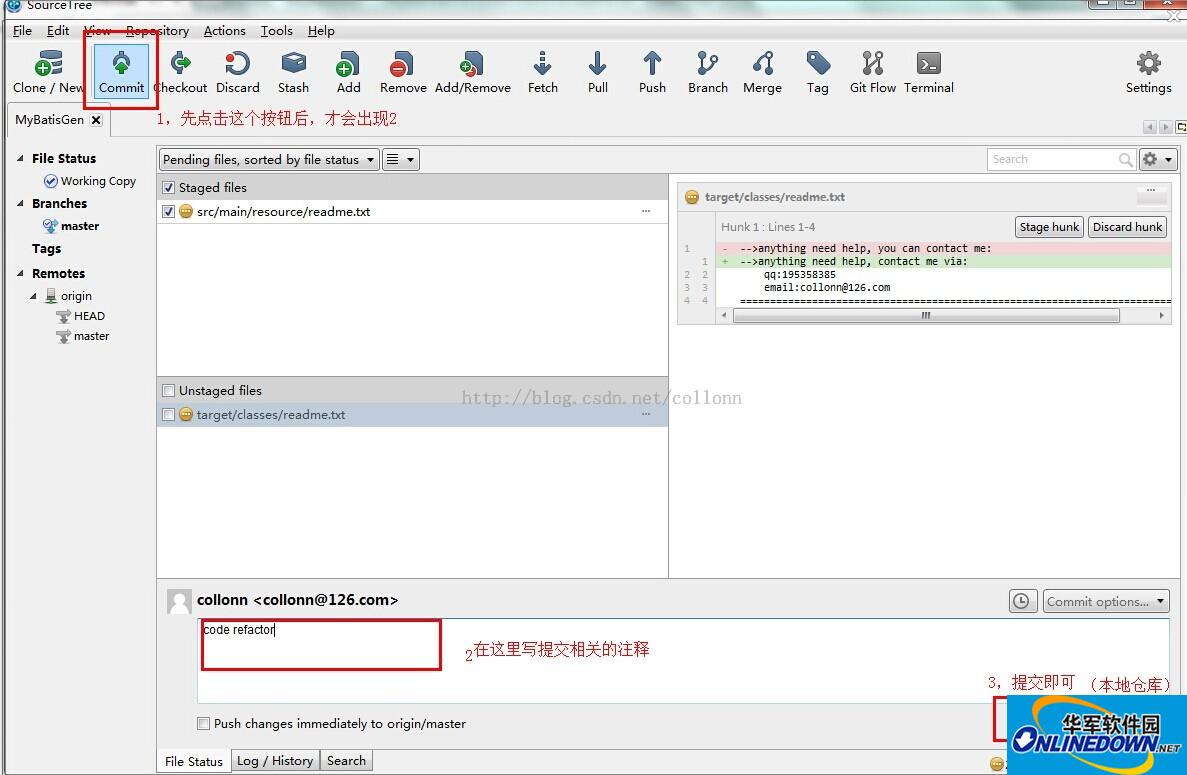This screenshot has width=1187, height=775.
Task: Select the Checkout toolbar icon
Action: coord(180,72)
